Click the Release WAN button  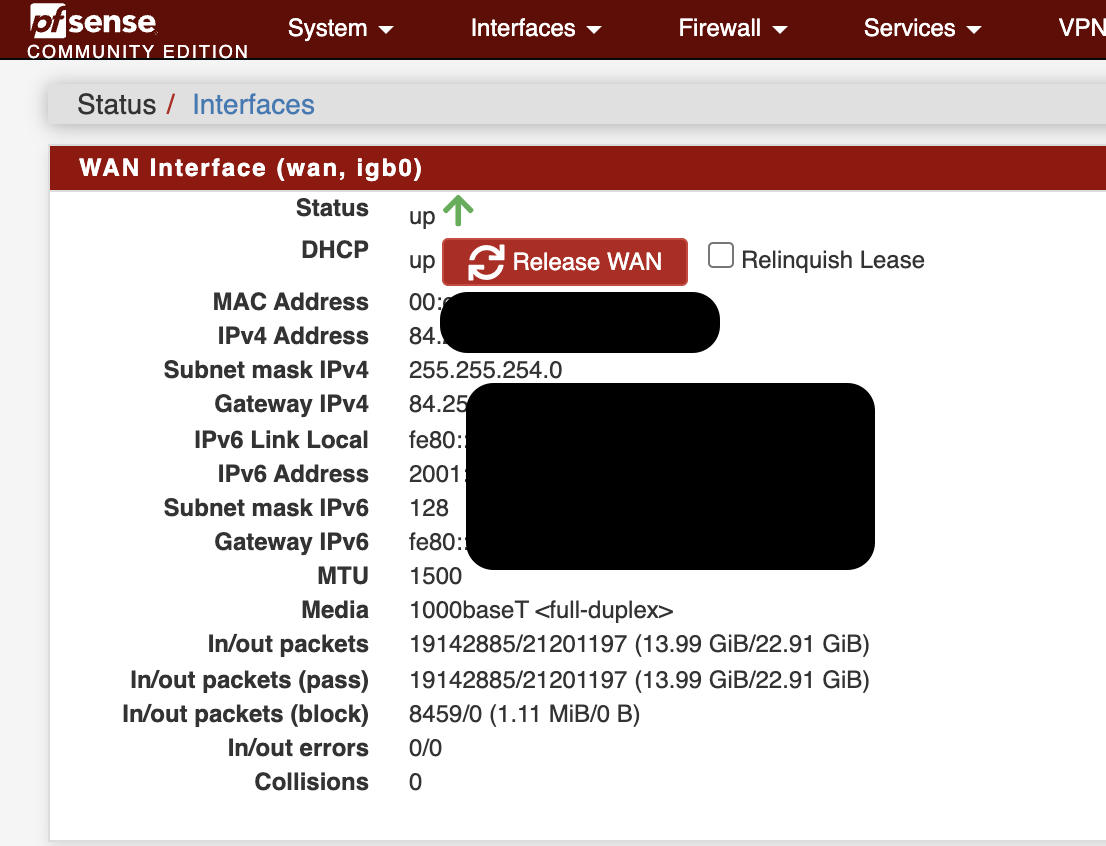[x=564, y=262]
